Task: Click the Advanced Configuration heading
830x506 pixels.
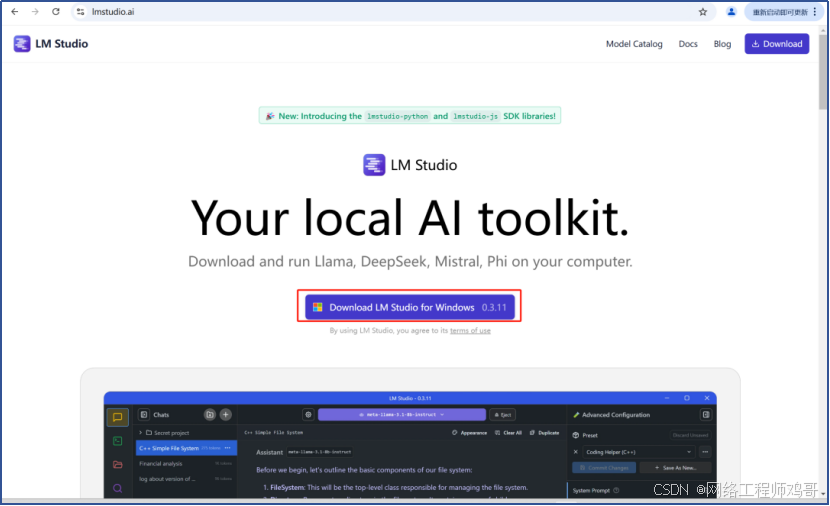Action: [616, 414]
